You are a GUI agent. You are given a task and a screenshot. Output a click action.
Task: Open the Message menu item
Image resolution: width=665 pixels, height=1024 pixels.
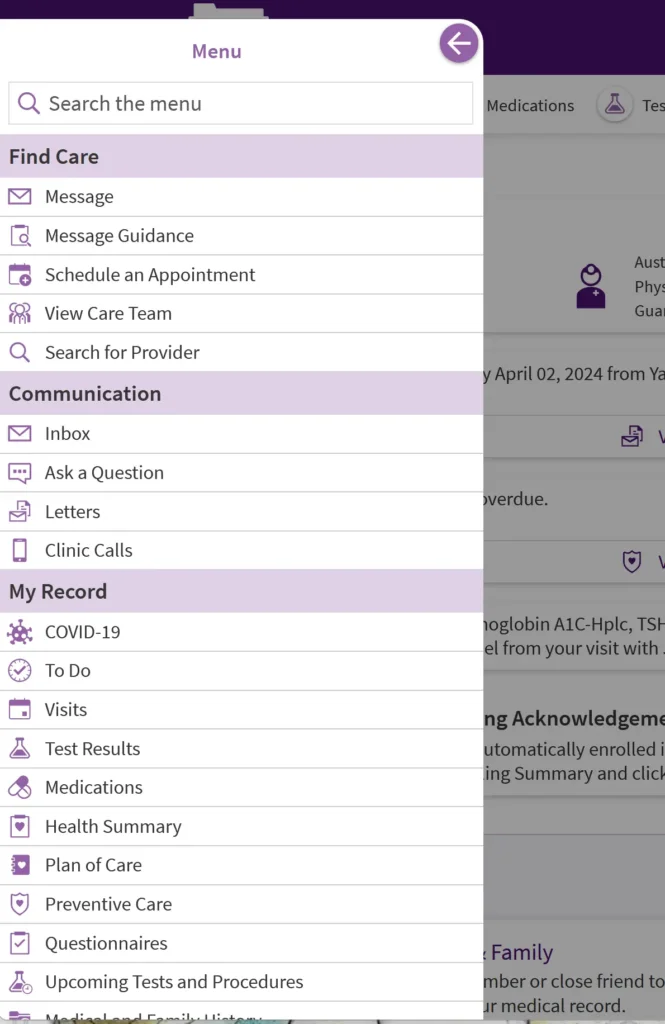pos(242,197)
